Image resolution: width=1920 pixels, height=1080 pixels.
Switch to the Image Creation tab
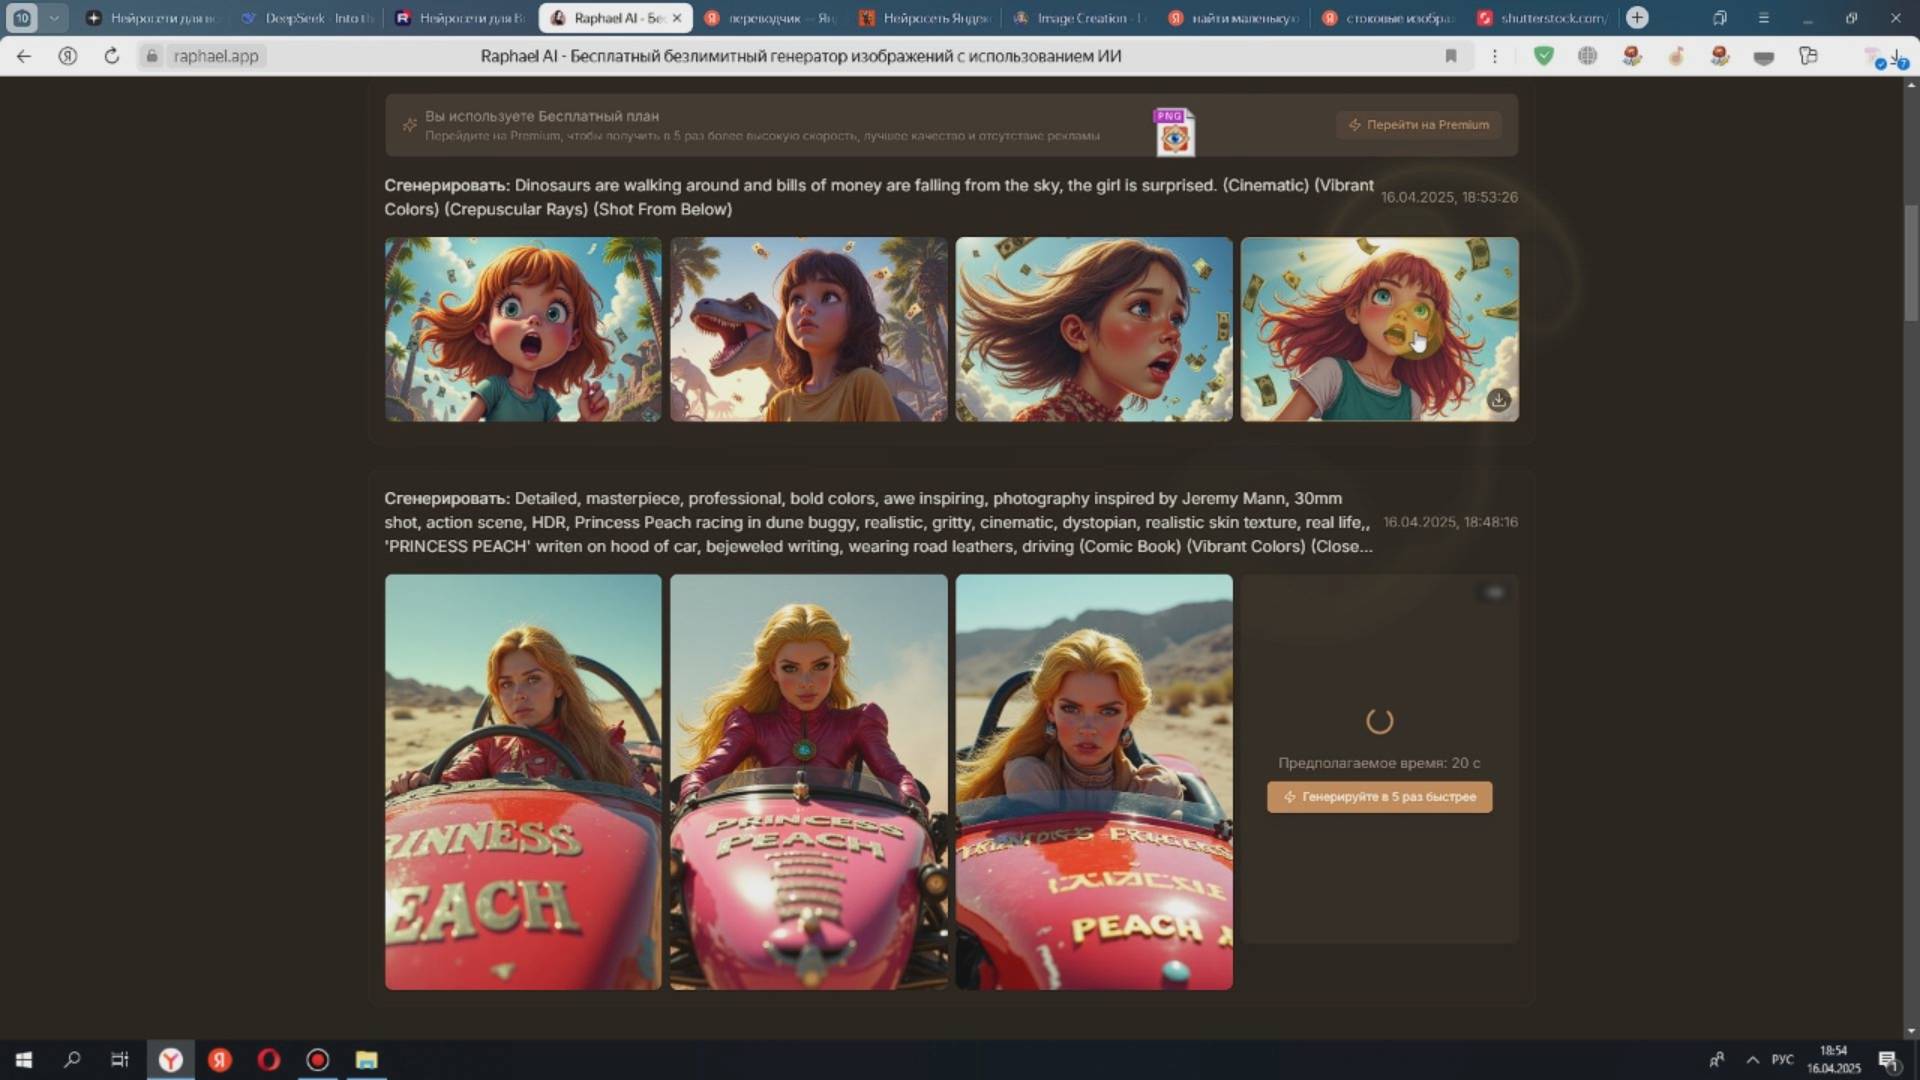coord(1080,18)
